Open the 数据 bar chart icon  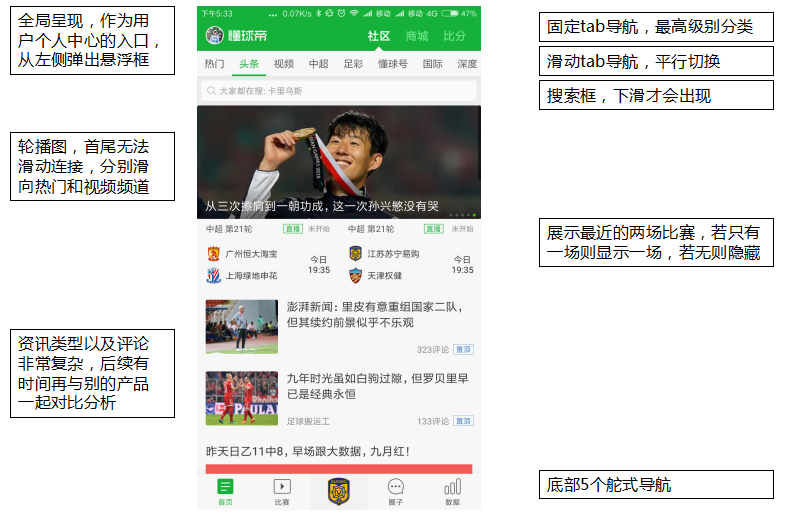(452, 486)
